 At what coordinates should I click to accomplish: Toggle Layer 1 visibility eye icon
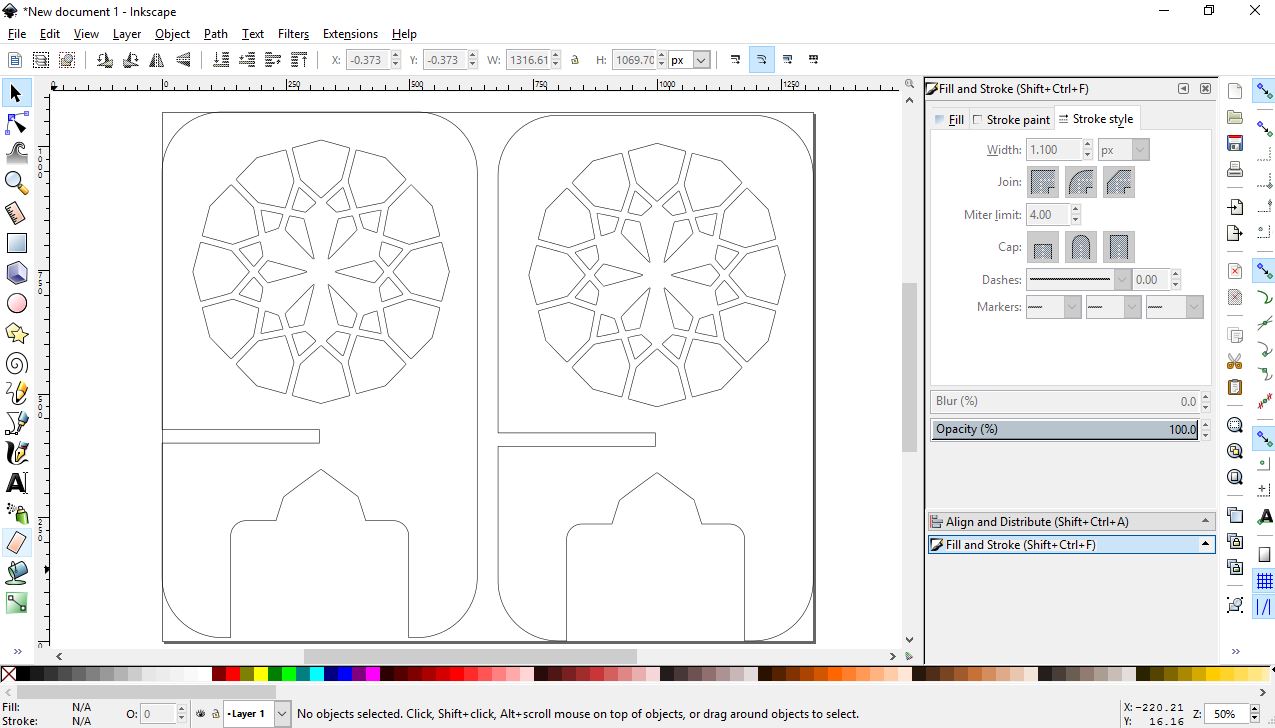201,714
